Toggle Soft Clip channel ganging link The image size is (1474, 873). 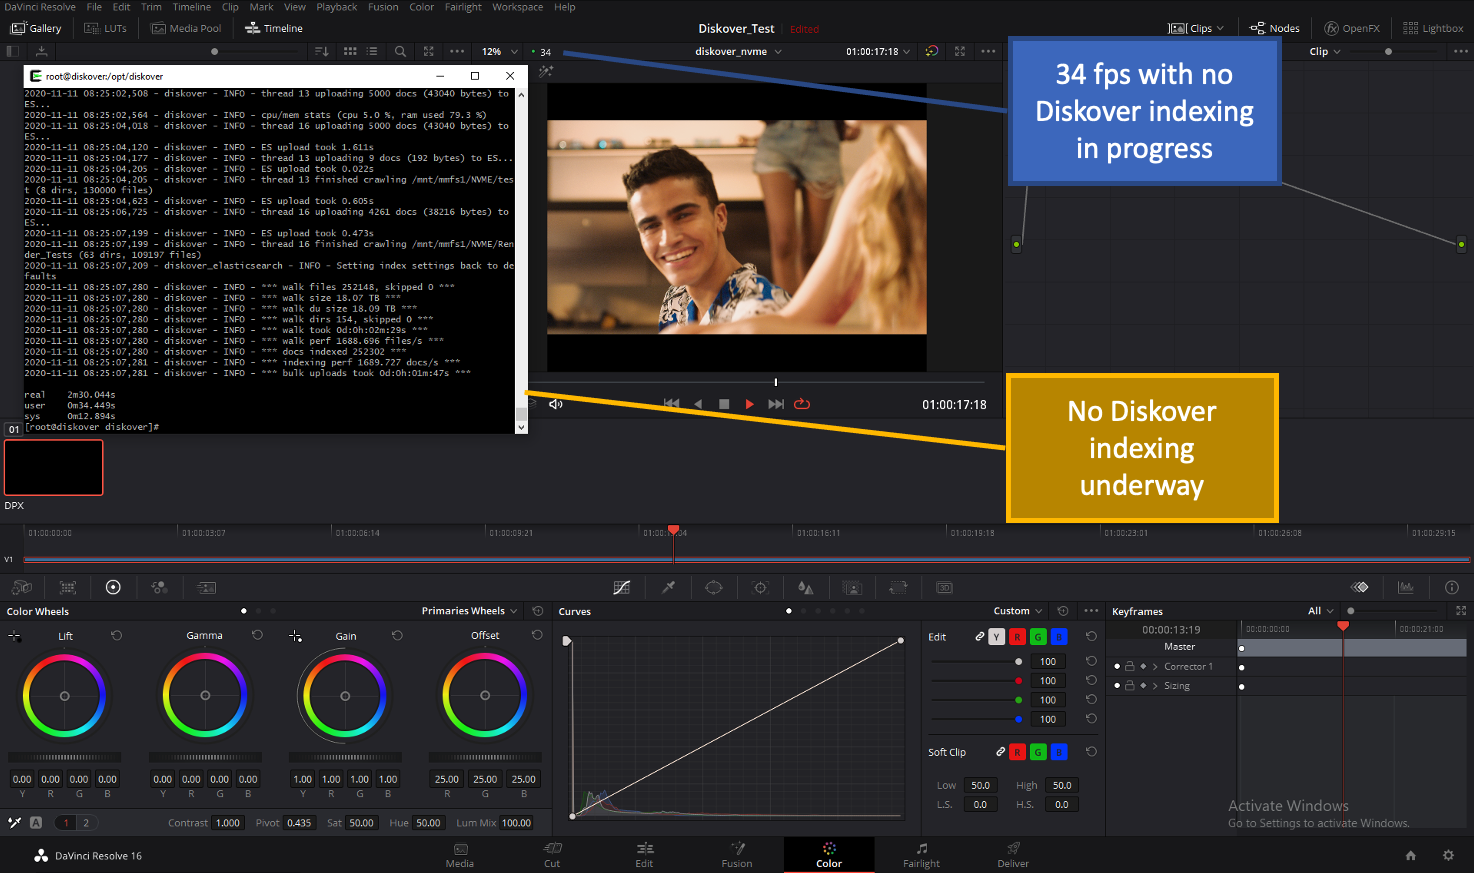(1000, 752)
